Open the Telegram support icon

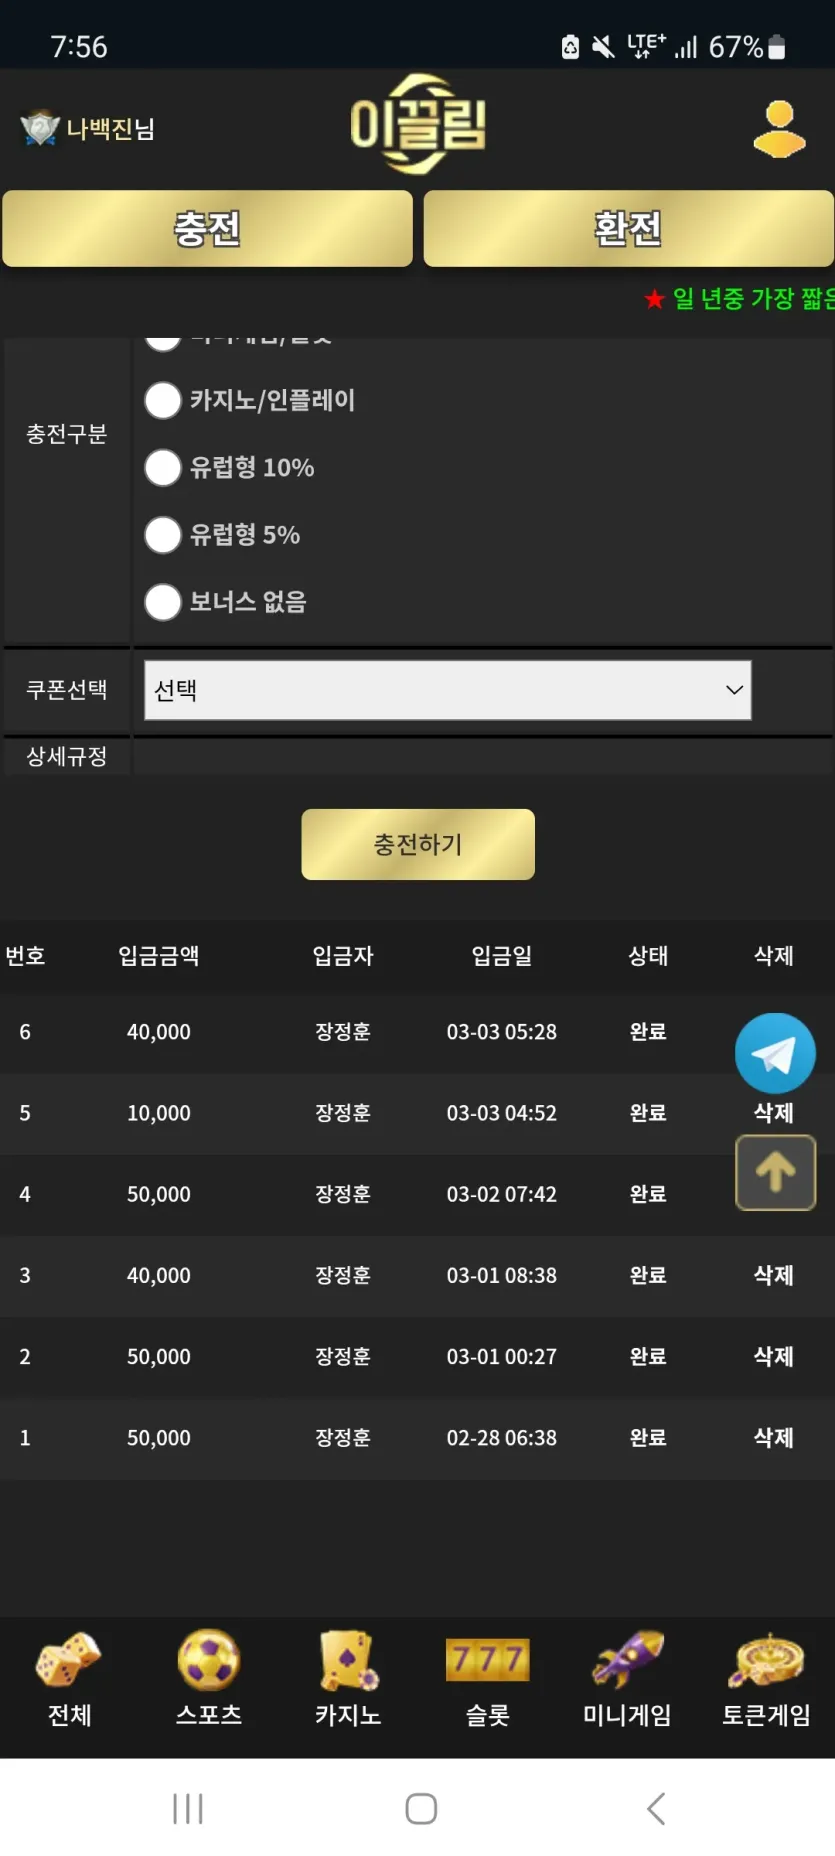pyautogui.click(x=775, y=1053)
